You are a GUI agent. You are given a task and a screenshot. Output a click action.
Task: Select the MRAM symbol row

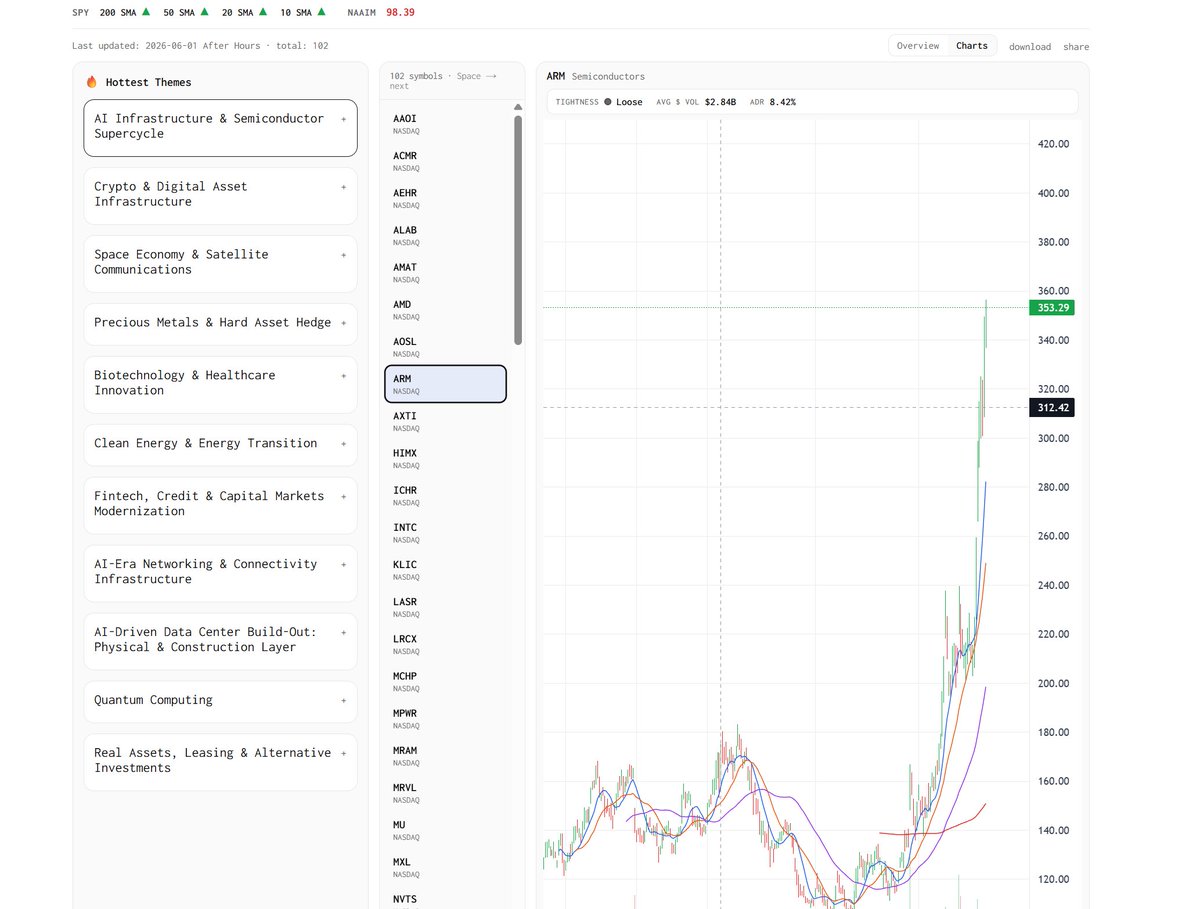(x=446, y=755)
